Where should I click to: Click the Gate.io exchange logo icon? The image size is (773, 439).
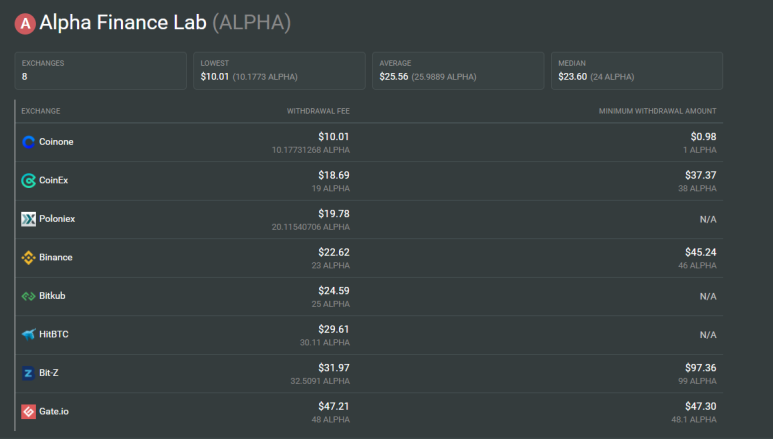(29, 411)
